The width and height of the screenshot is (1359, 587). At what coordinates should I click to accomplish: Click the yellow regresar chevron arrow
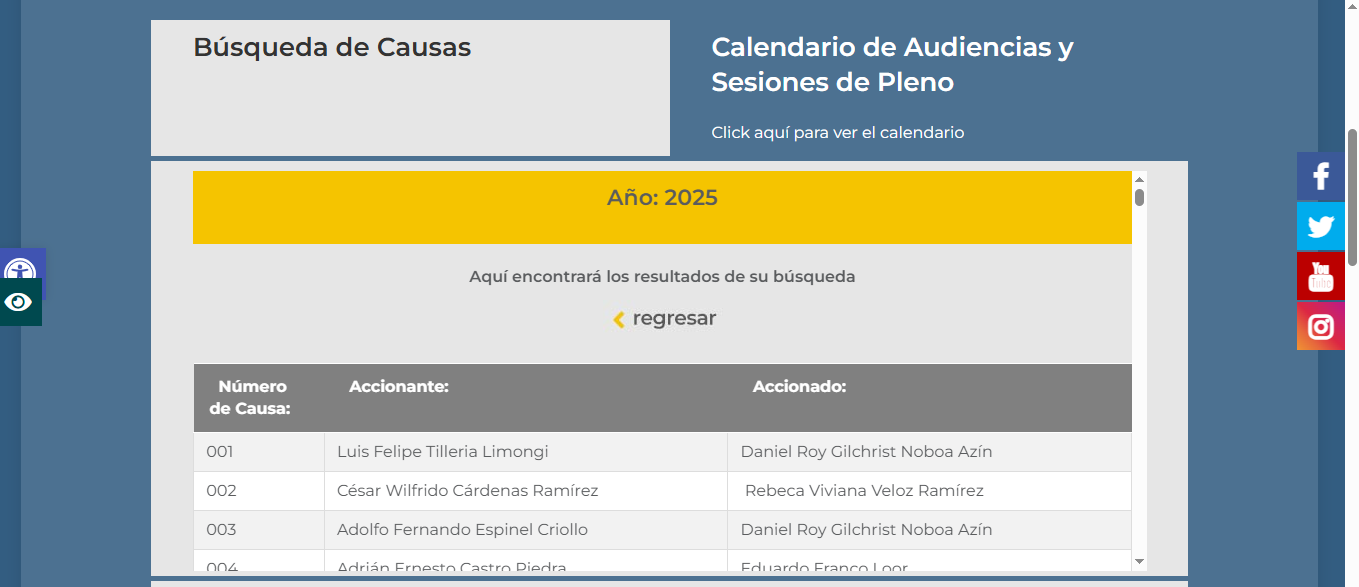619,319
